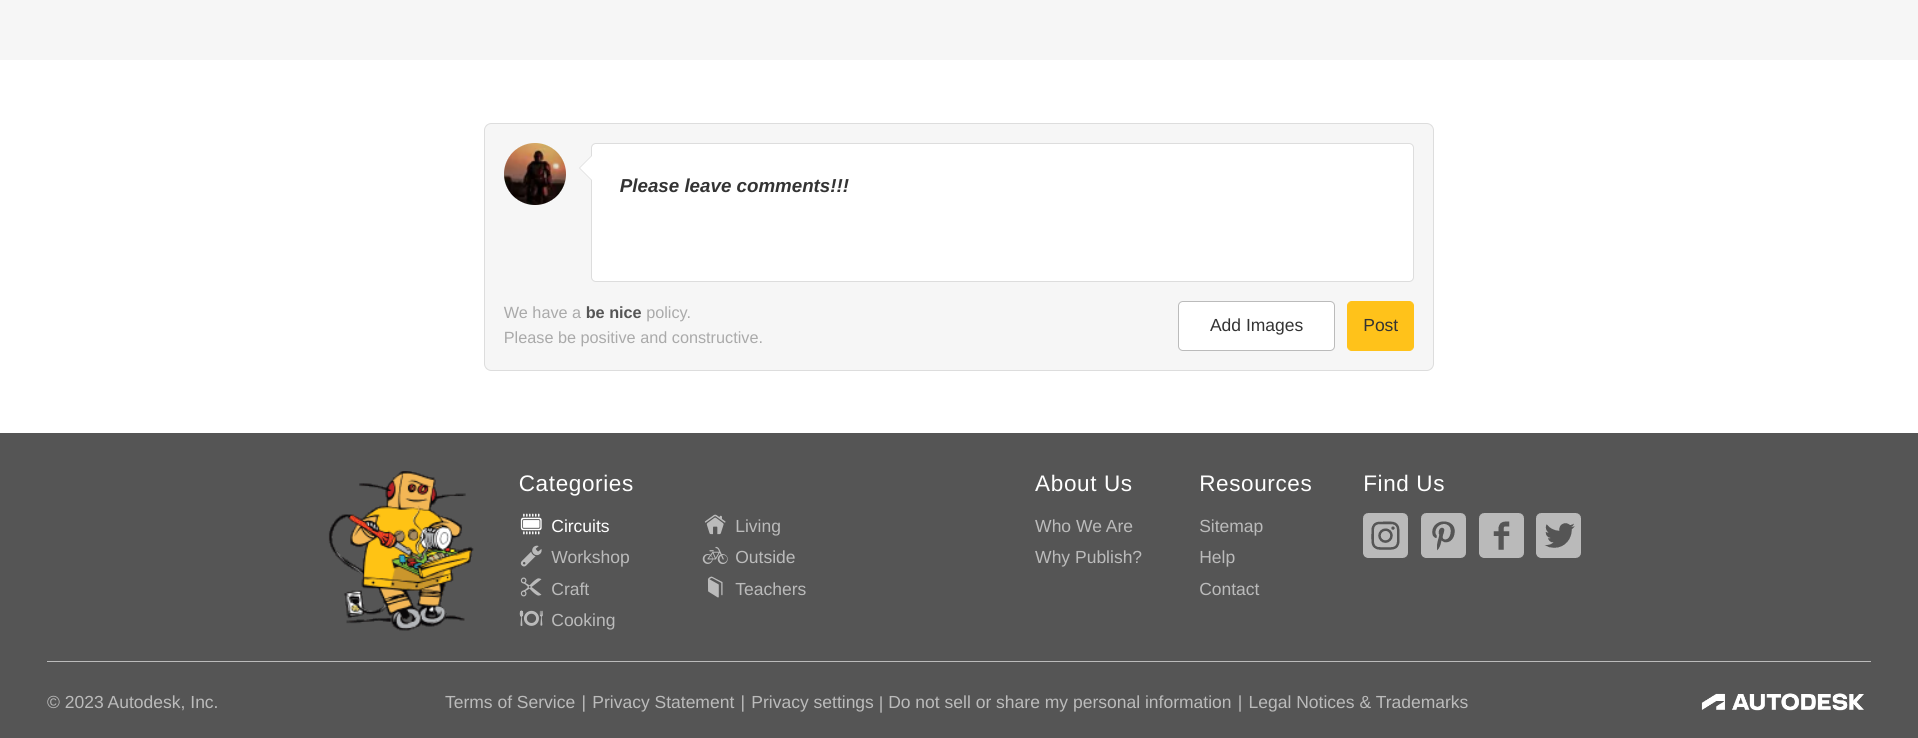The height and width of the screenshot is (738, 1918).
Task: Open the be nice policy link
Action: 613,313
